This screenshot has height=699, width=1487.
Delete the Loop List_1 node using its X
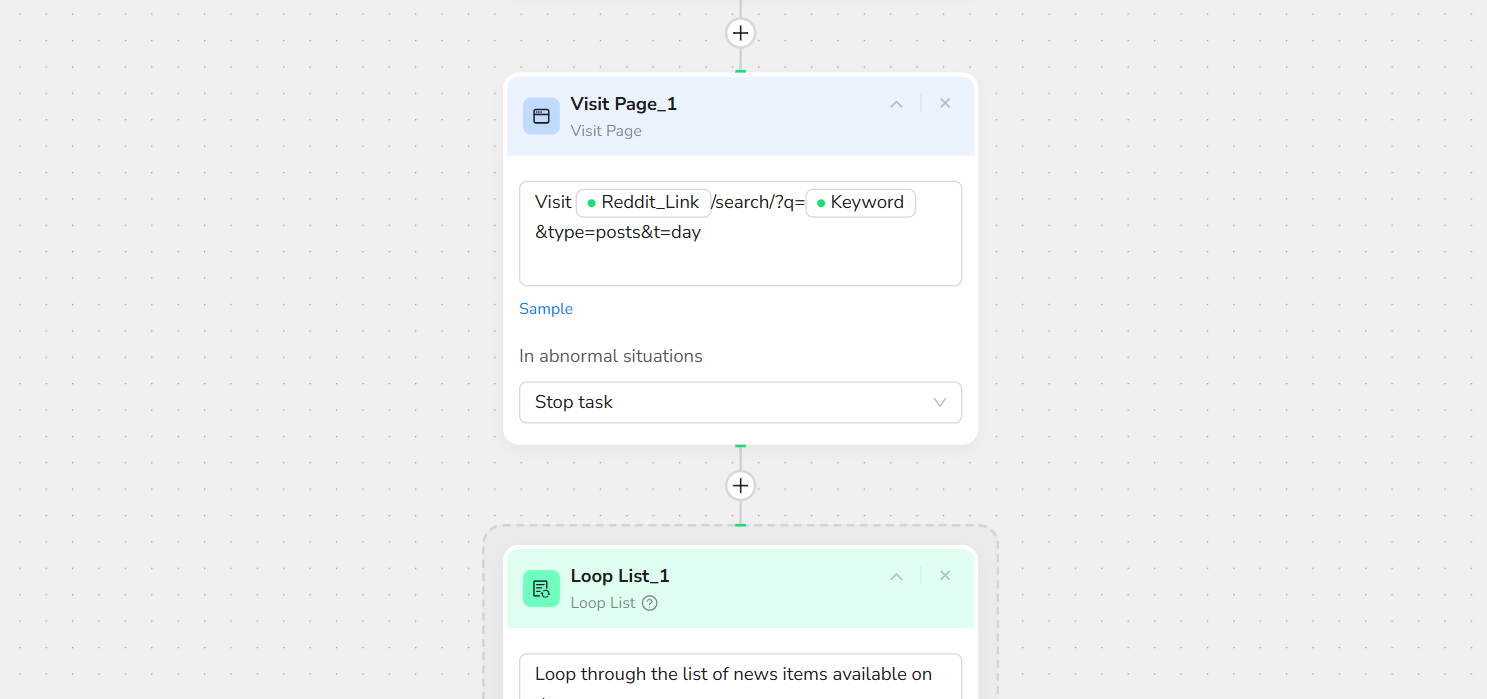[945, 576]
